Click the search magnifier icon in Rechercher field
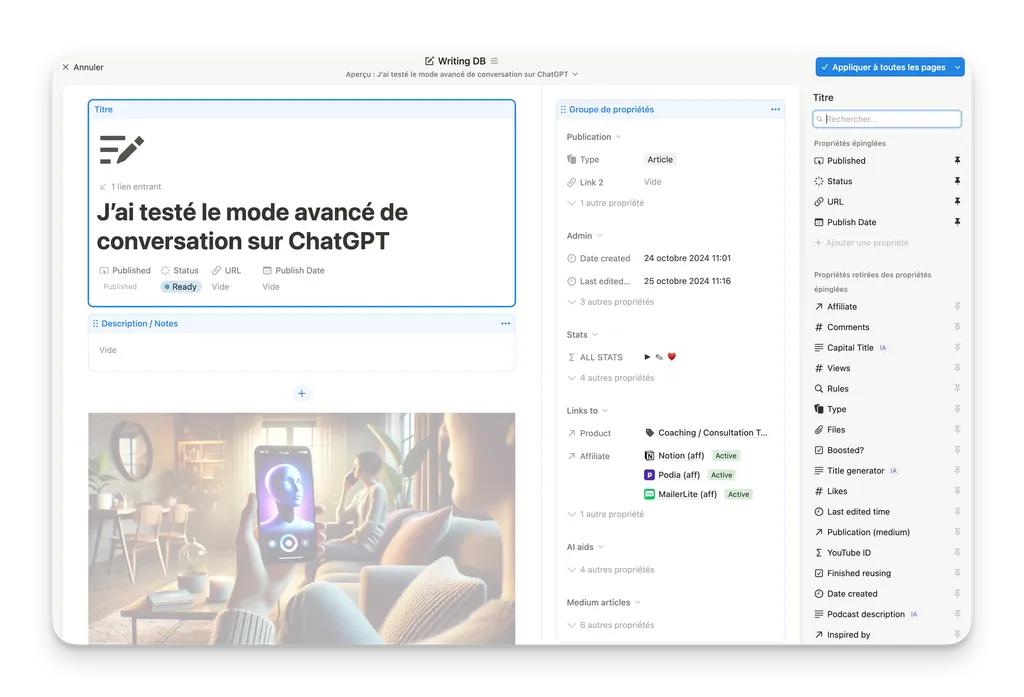1024x697 pixels. (x=820, y=119)
